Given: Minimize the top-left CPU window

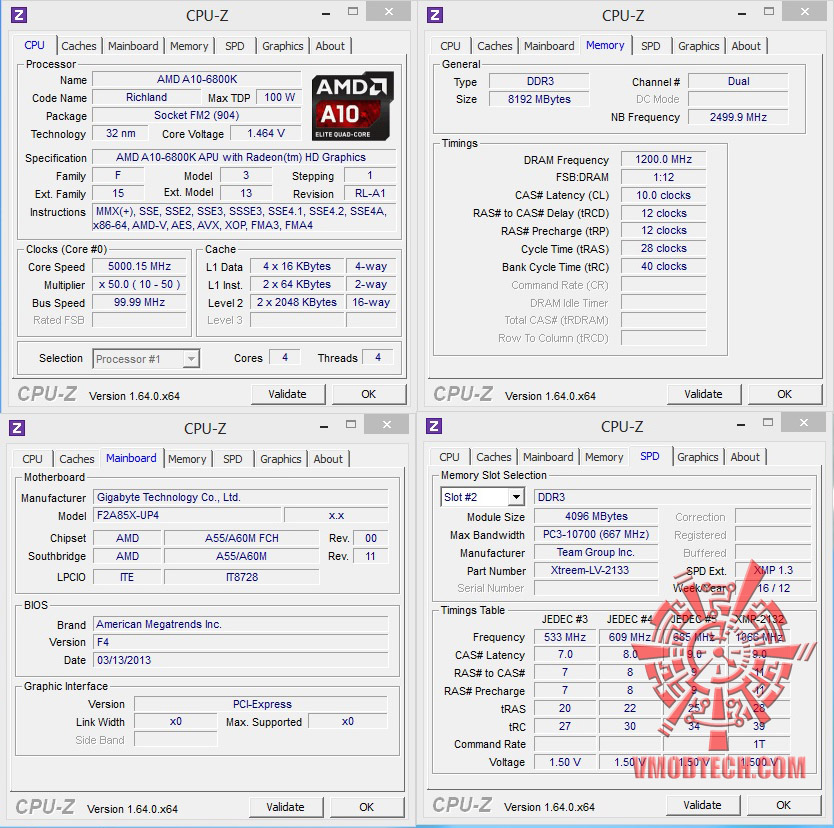Looking at the screenshot, I should [326, 14].
